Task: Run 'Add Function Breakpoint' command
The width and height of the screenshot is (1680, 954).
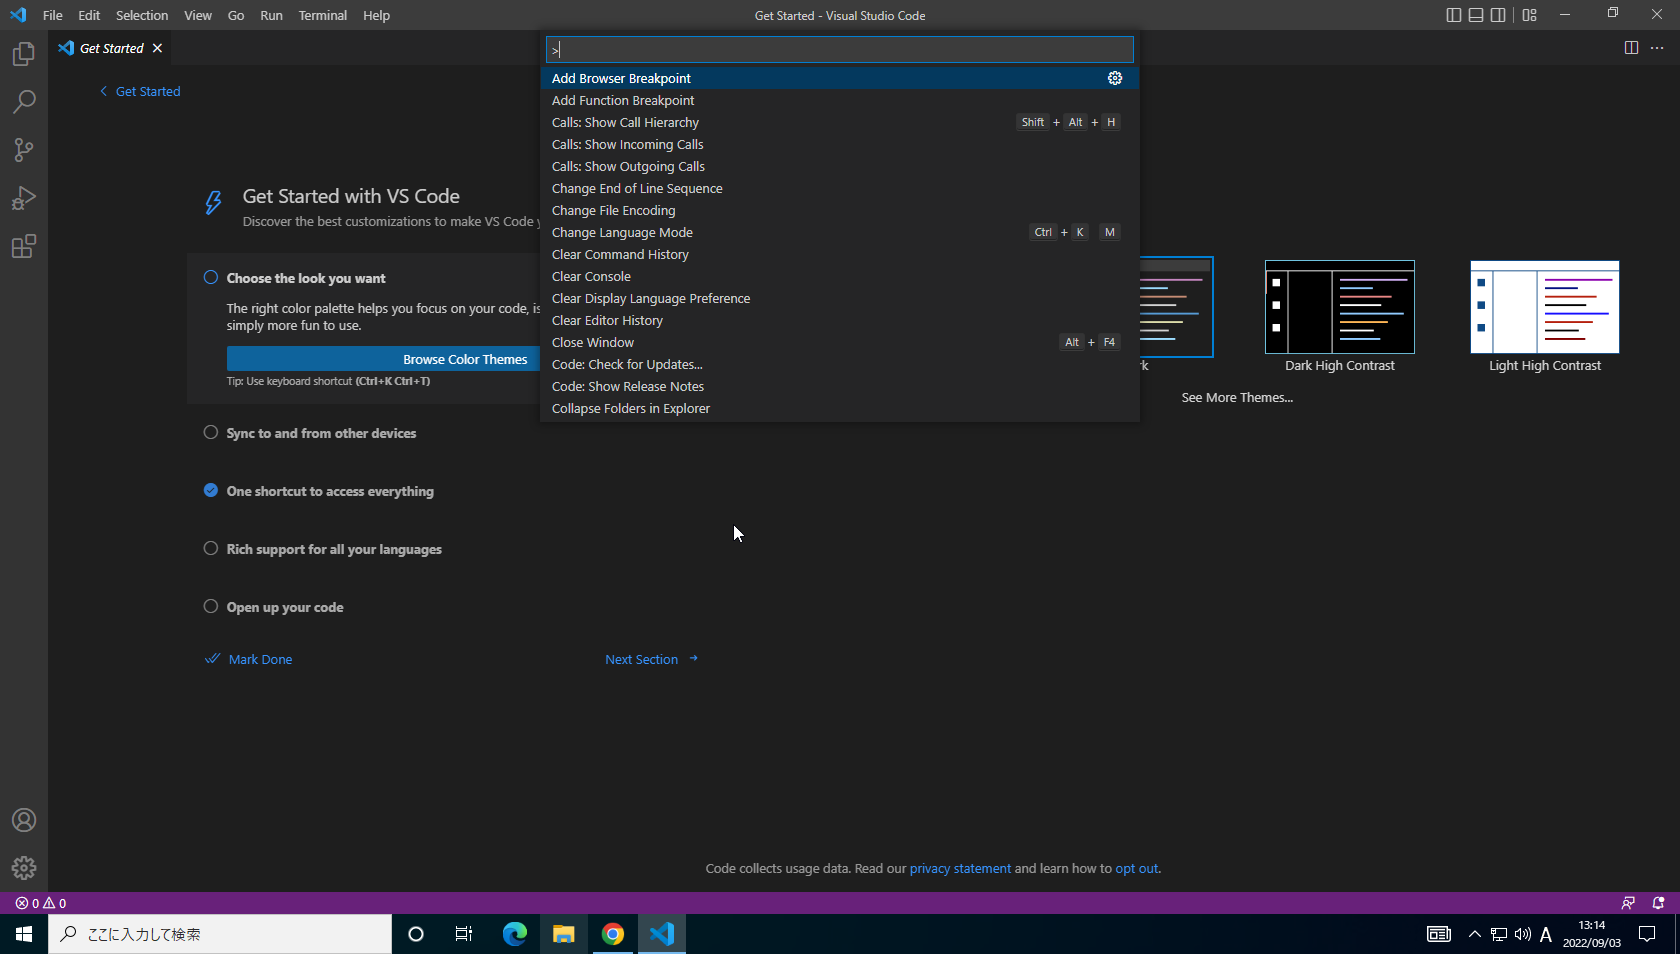Action: 840,100
